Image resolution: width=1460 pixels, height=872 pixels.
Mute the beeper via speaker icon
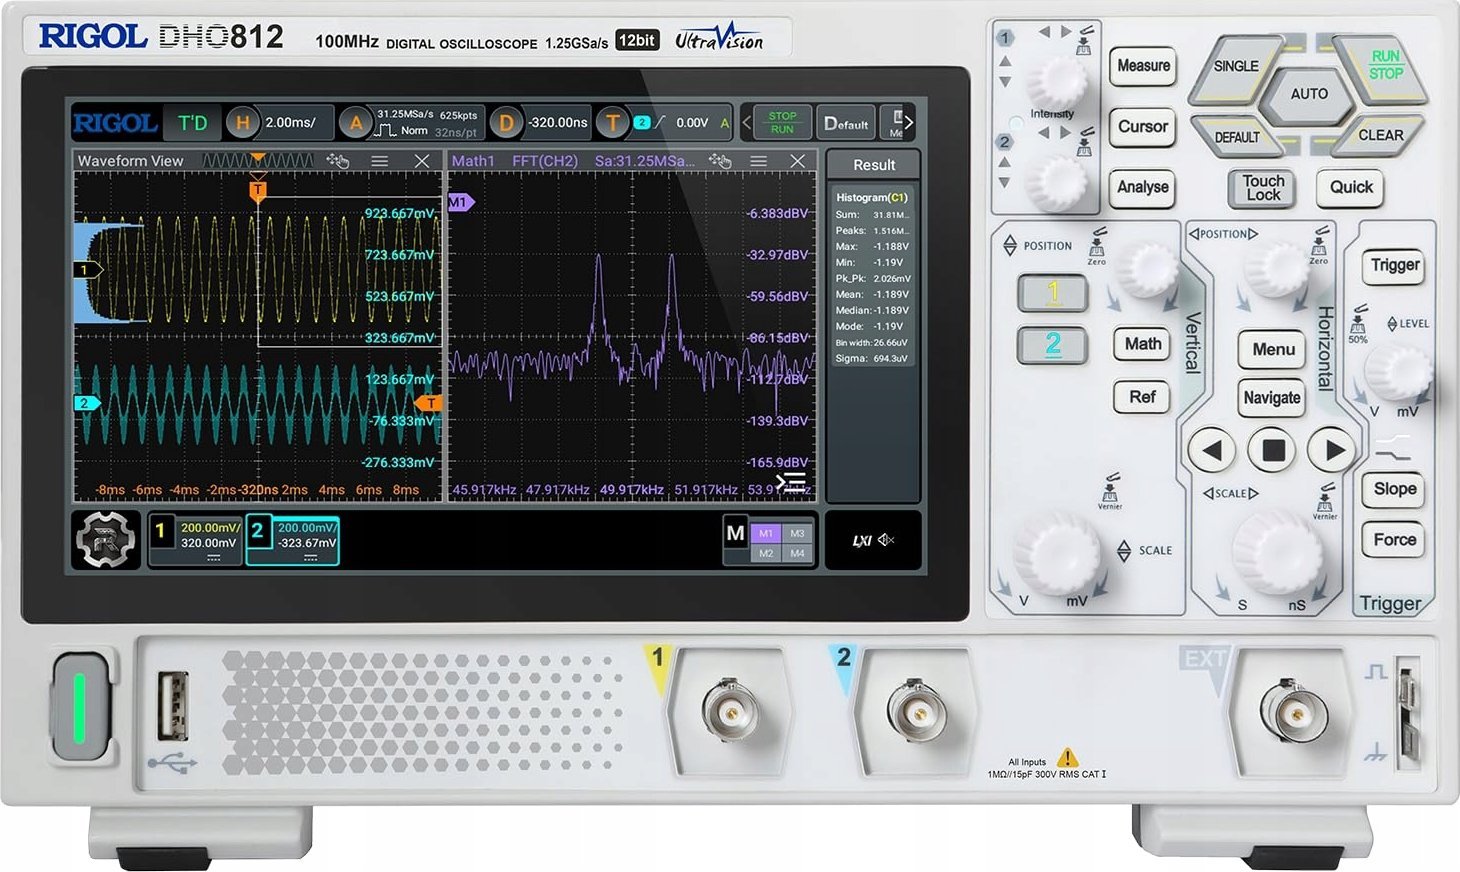point(886,541)
